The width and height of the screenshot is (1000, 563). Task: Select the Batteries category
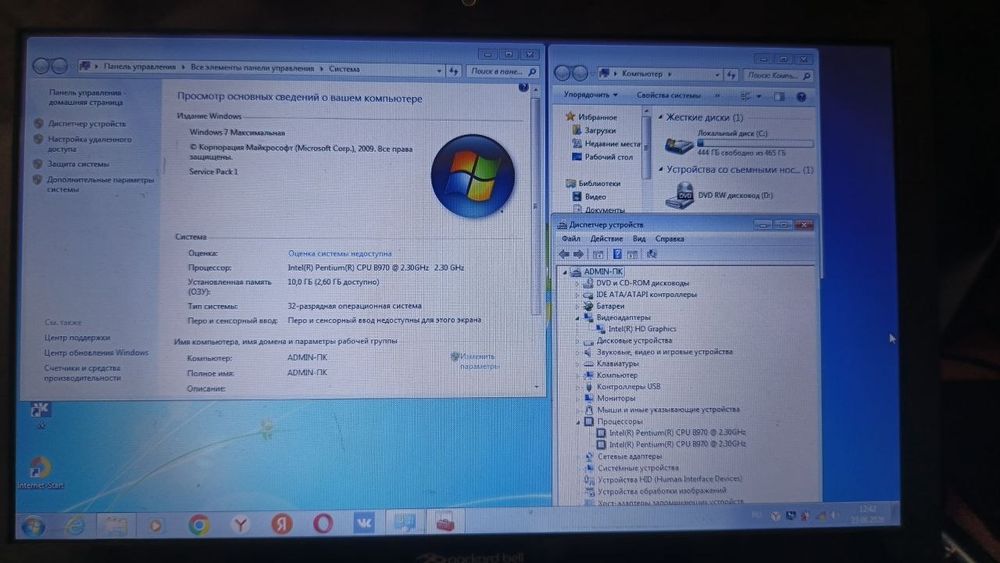610,306
